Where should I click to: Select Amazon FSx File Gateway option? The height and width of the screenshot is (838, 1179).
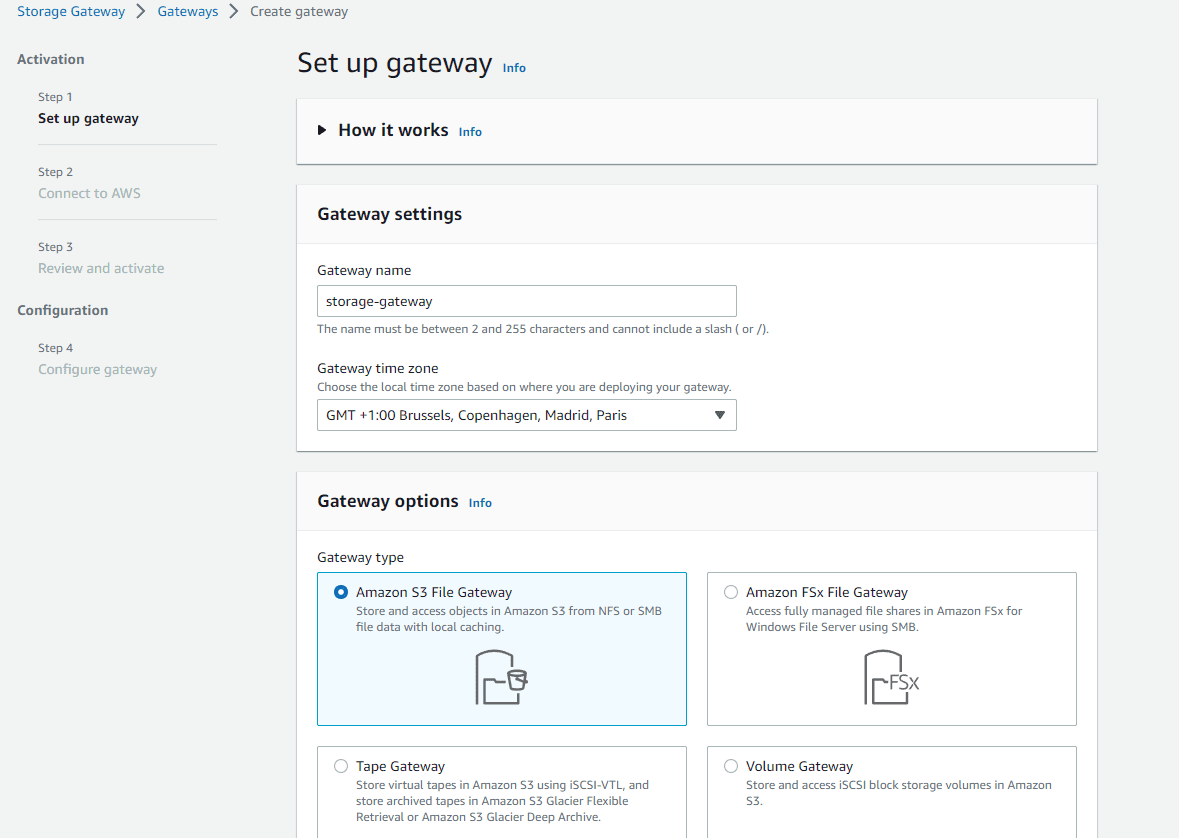pyautogui.click(x=731, y=592)
